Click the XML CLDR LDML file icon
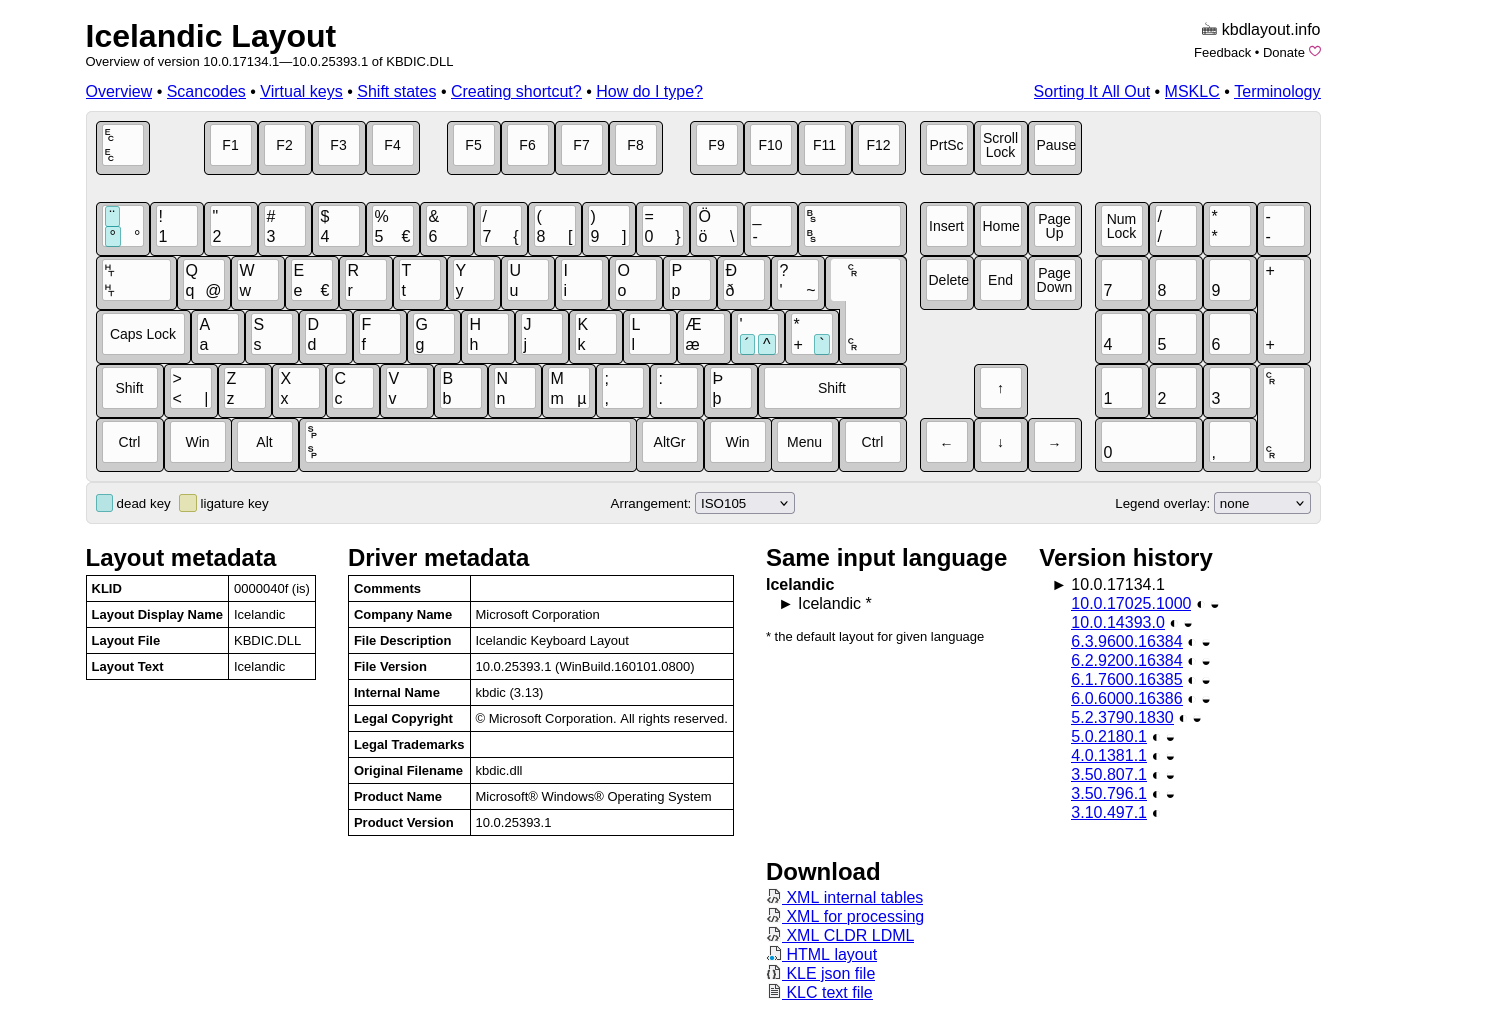Viewport: 1488px width, 1017px height. 774,935
